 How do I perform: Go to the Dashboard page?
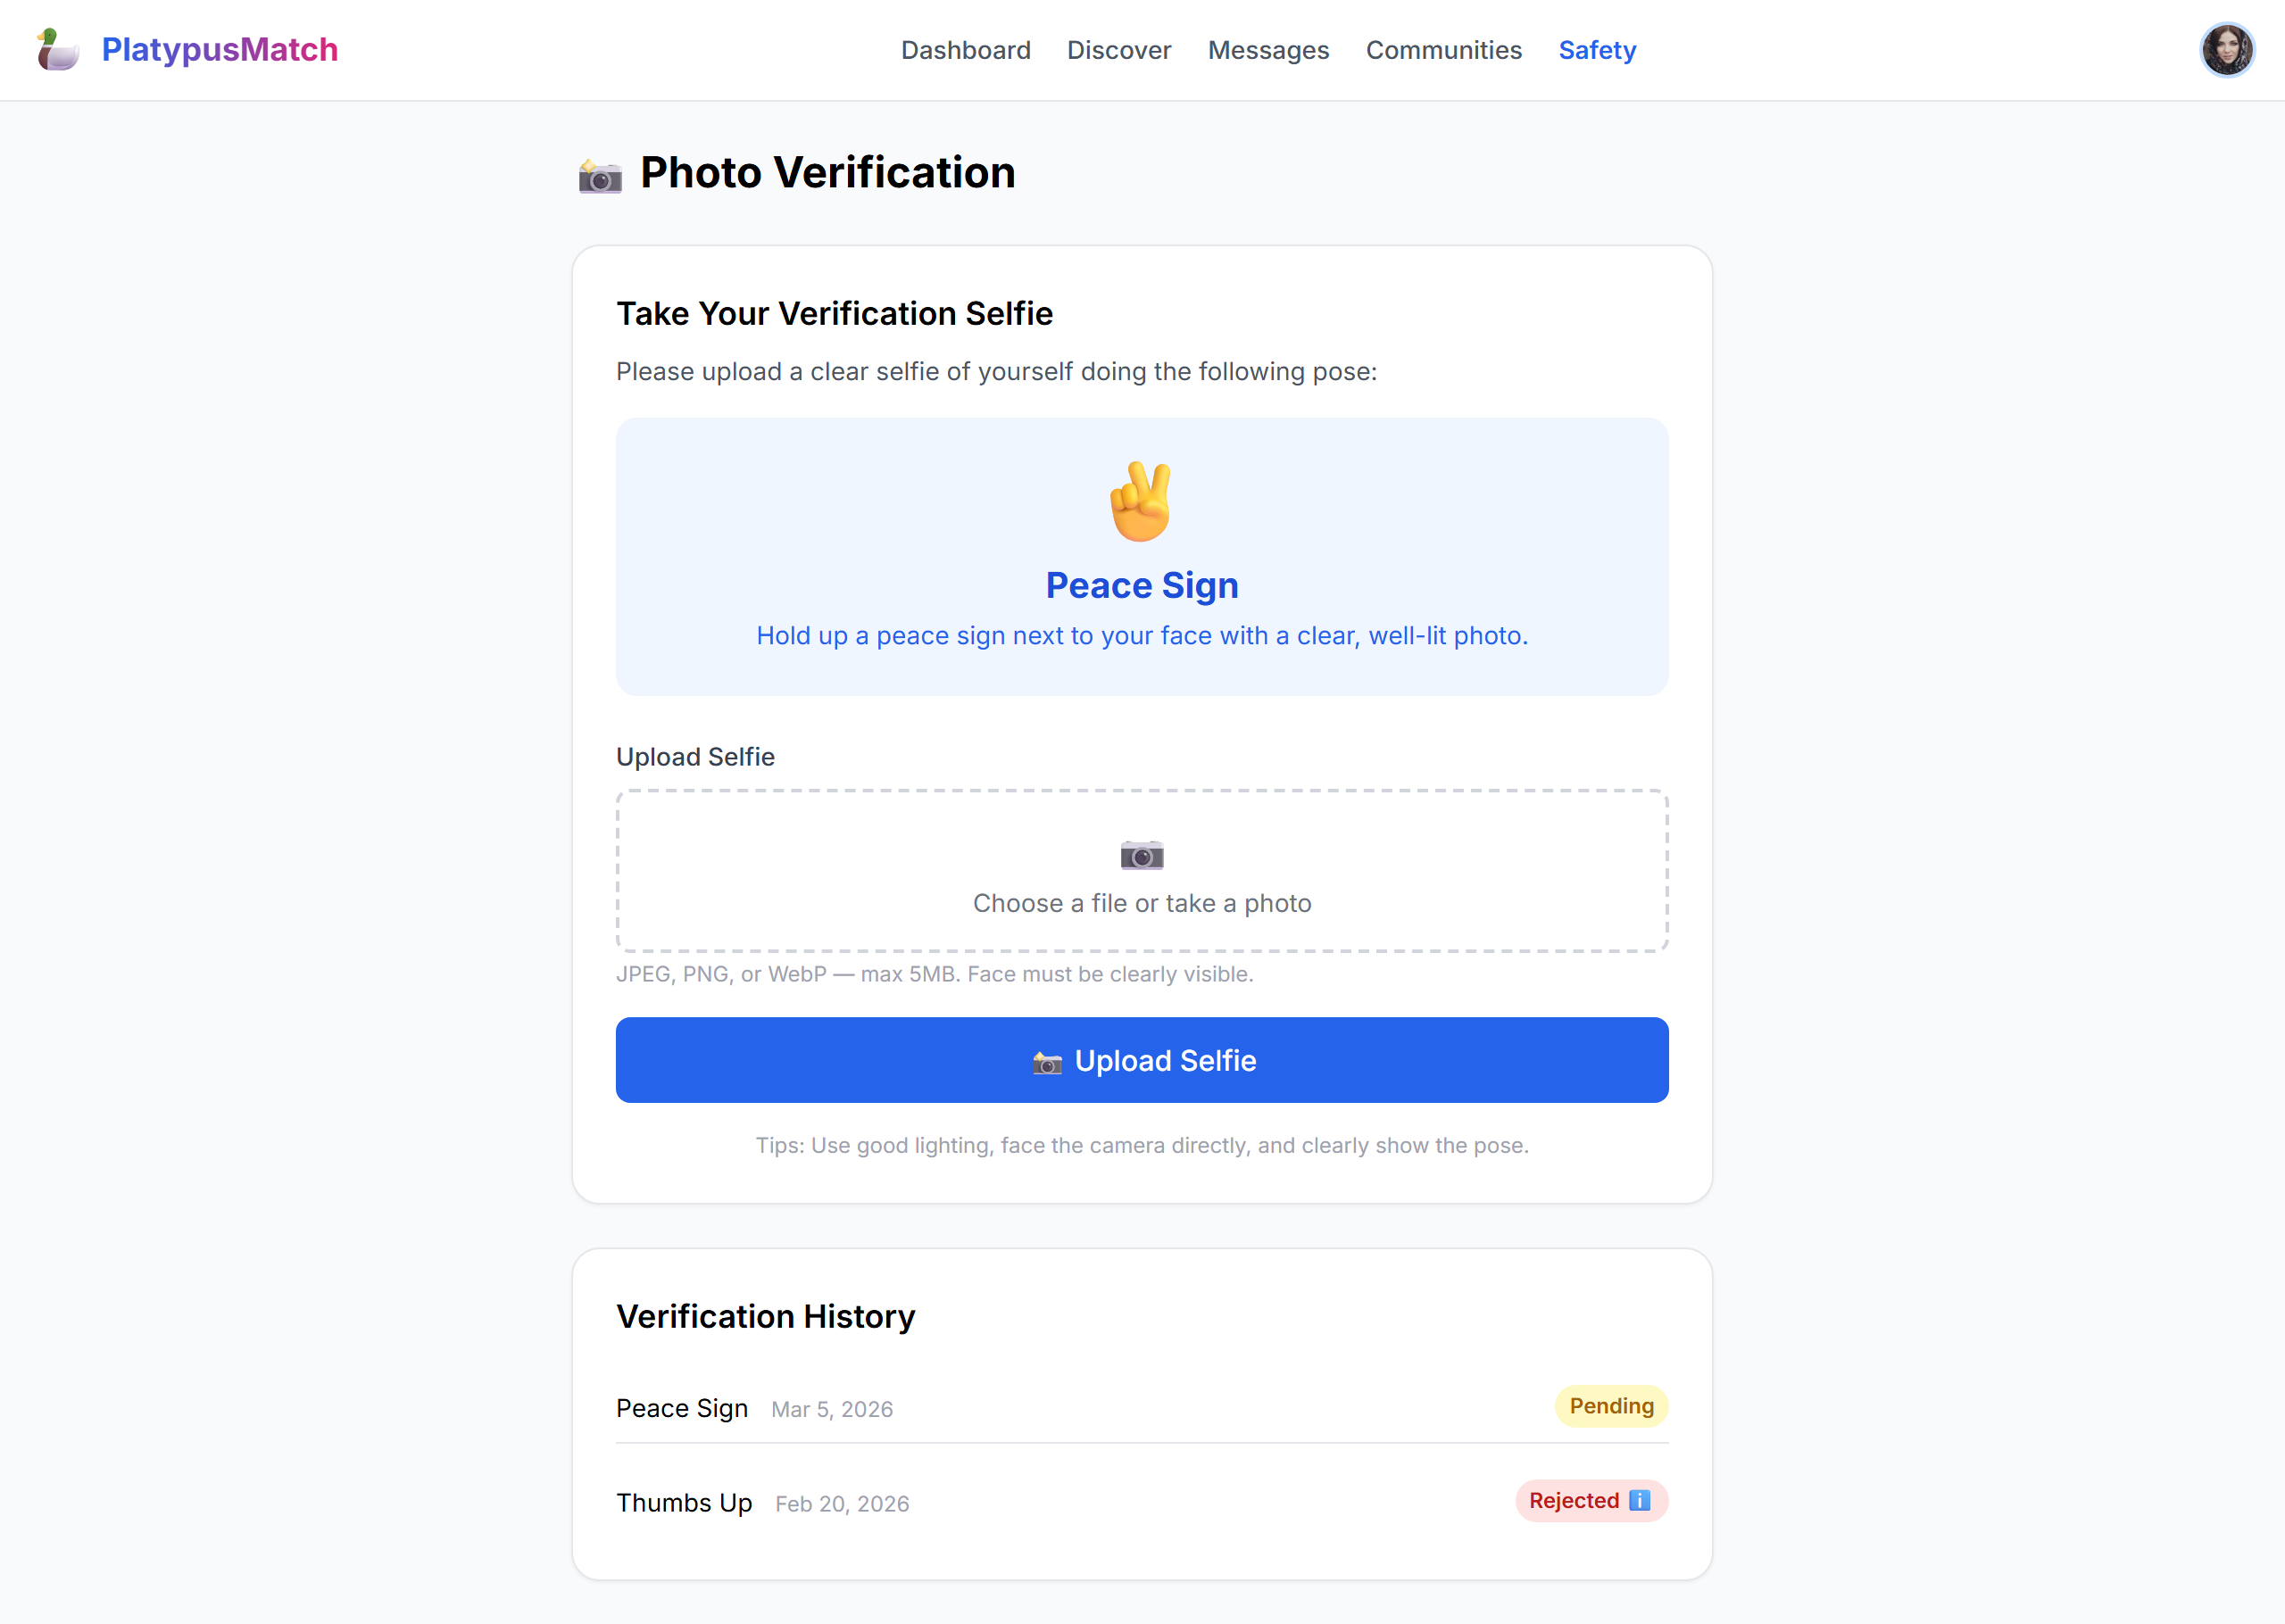(x=965, y=50)
